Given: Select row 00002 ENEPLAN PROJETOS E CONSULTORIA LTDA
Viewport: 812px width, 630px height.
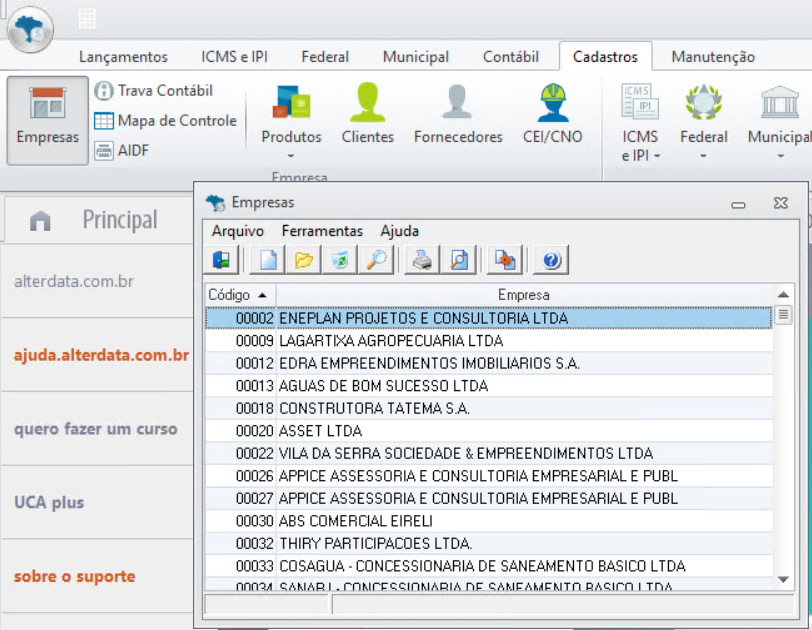Looking at the screenshot, I should tap(489, 318).
